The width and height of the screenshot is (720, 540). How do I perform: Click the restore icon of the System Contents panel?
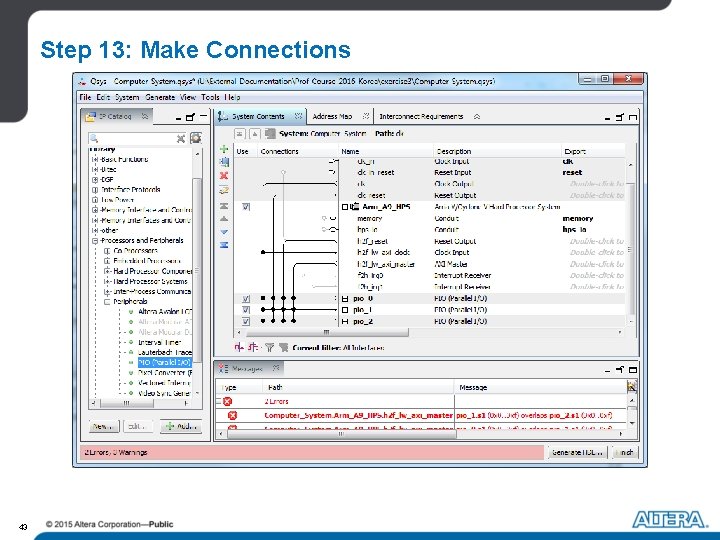click(620, 117)
